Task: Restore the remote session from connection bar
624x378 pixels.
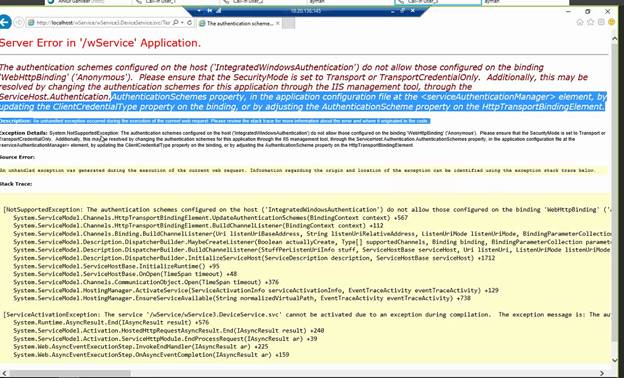Action: tap(402, 11)
